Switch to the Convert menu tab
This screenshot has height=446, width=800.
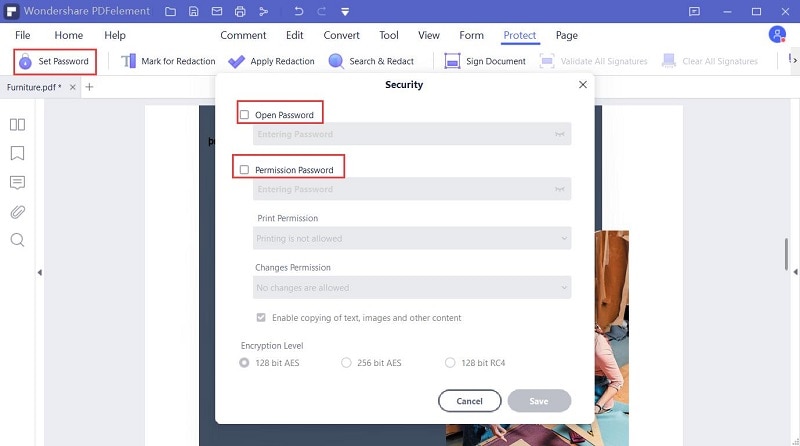pyautogui.click(x=341, y=35)
